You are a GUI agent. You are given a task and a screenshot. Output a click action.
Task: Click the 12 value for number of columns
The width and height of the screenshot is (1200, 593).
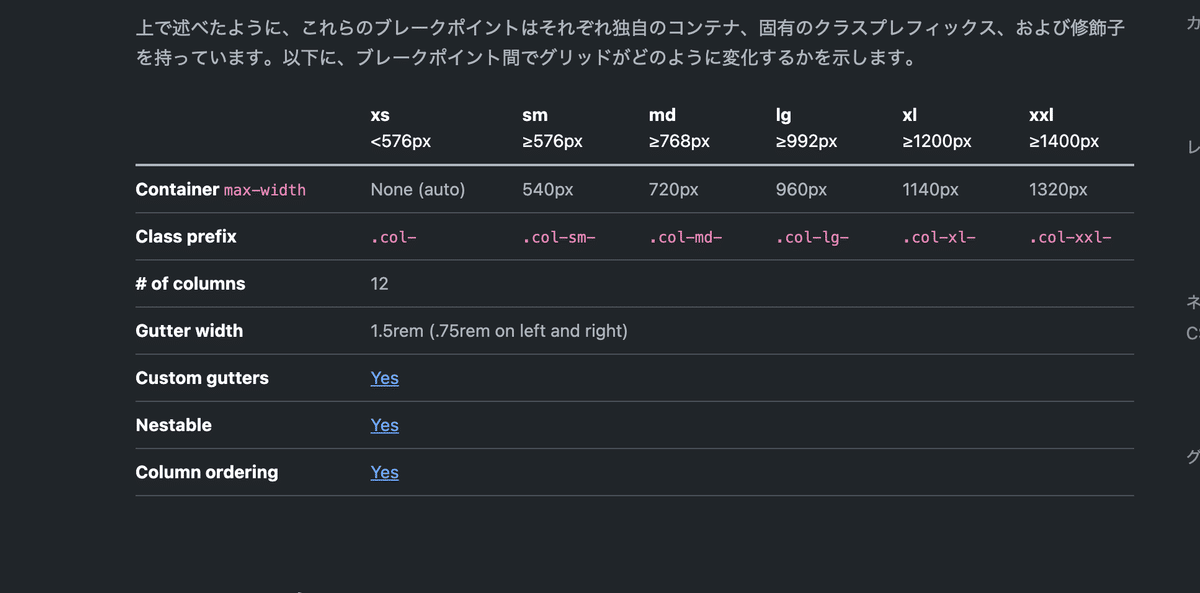tap(379, 284)
